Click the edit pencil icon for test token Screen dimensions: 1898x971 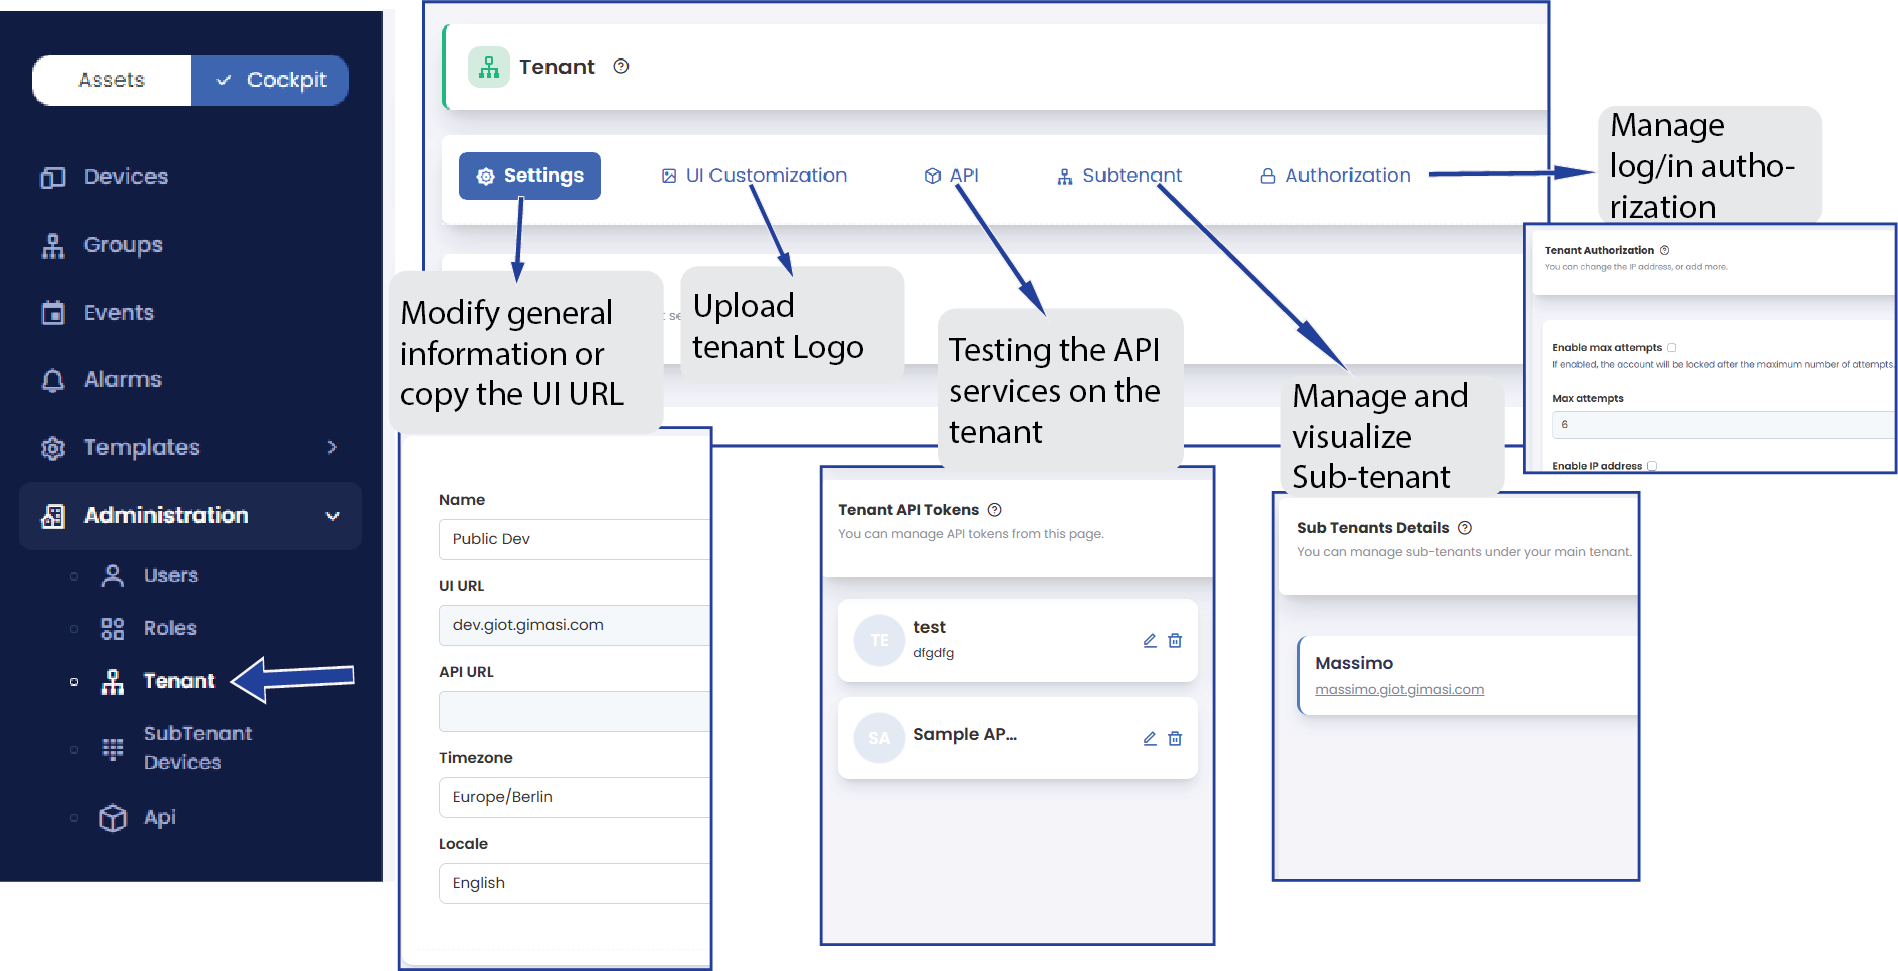(x=1150, y=641)
